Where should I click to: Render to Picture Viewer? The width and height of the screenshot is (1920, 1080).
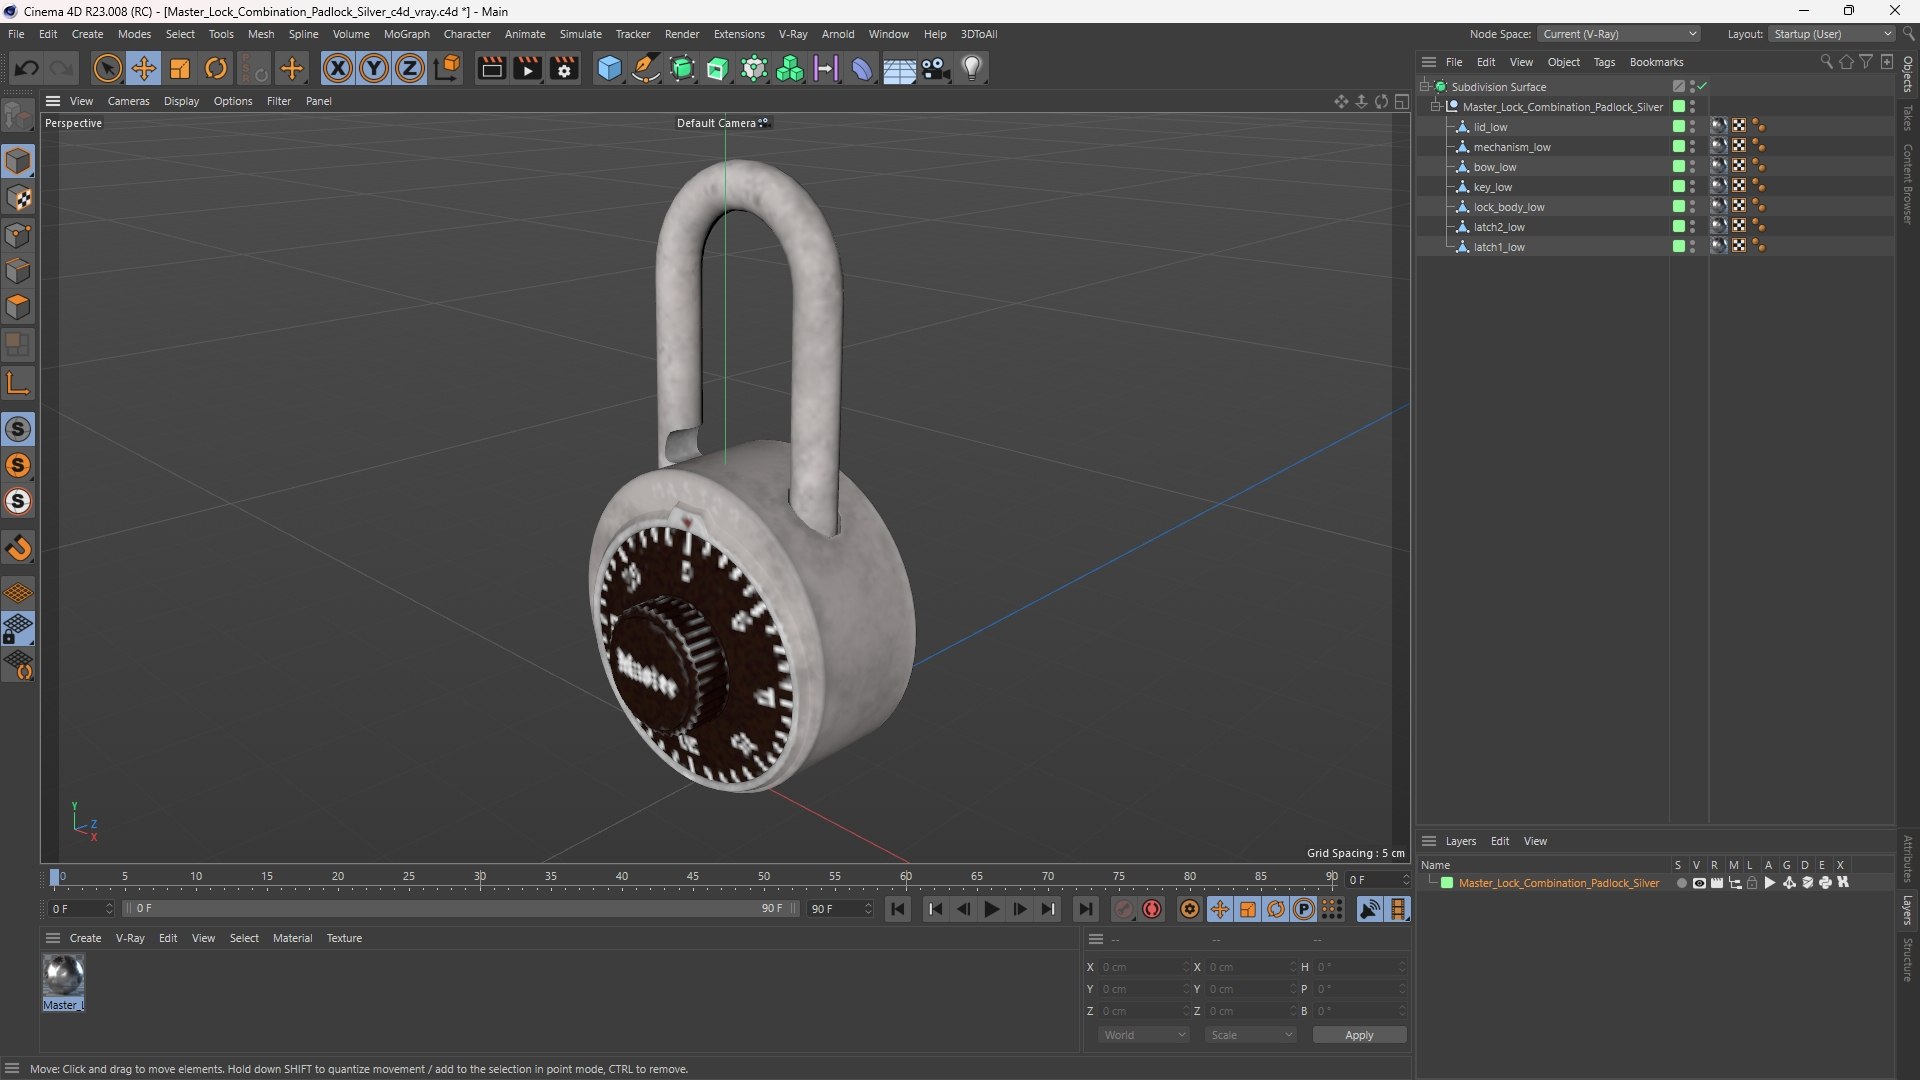(x=527, y=68)
